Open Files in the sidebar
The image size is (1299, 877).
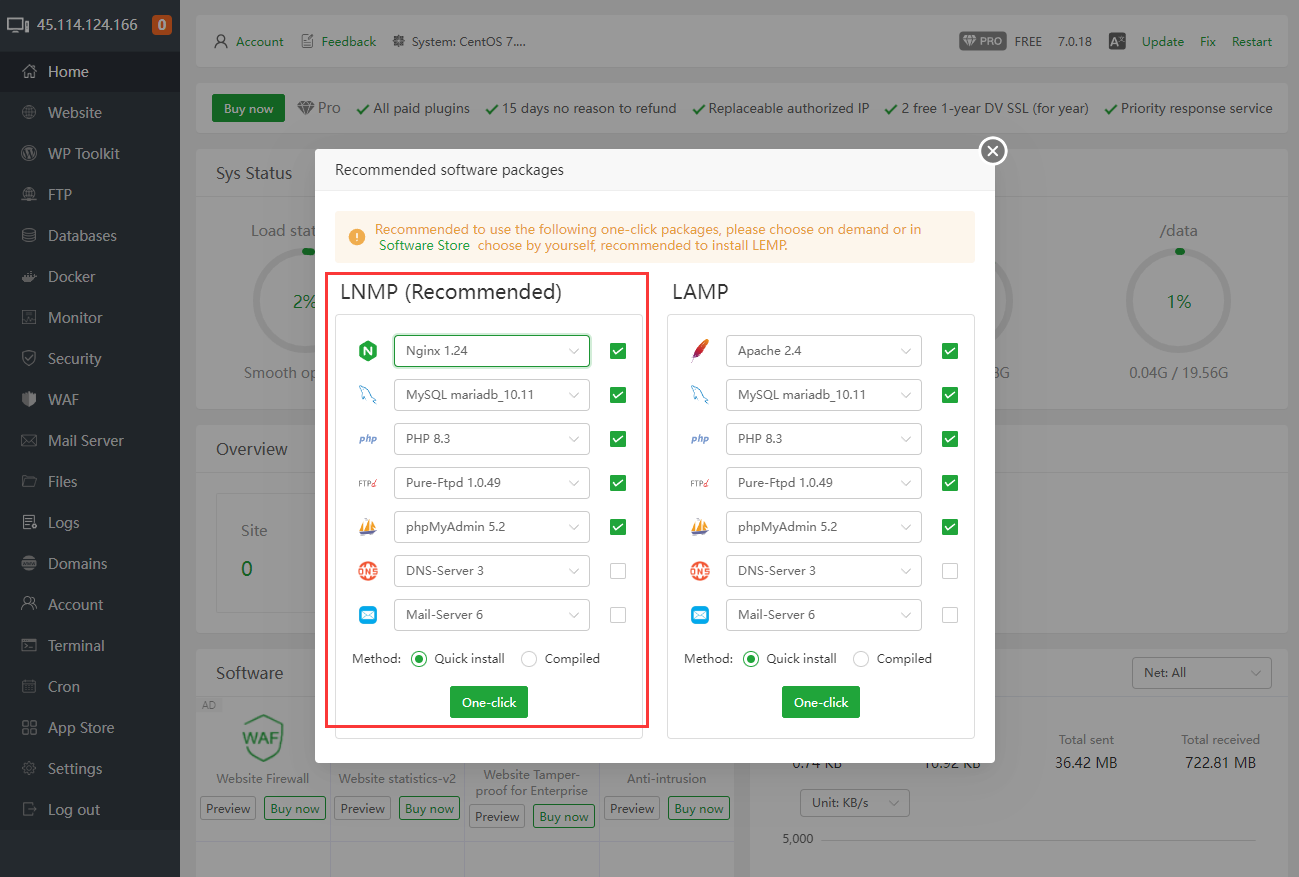point(90,482)
